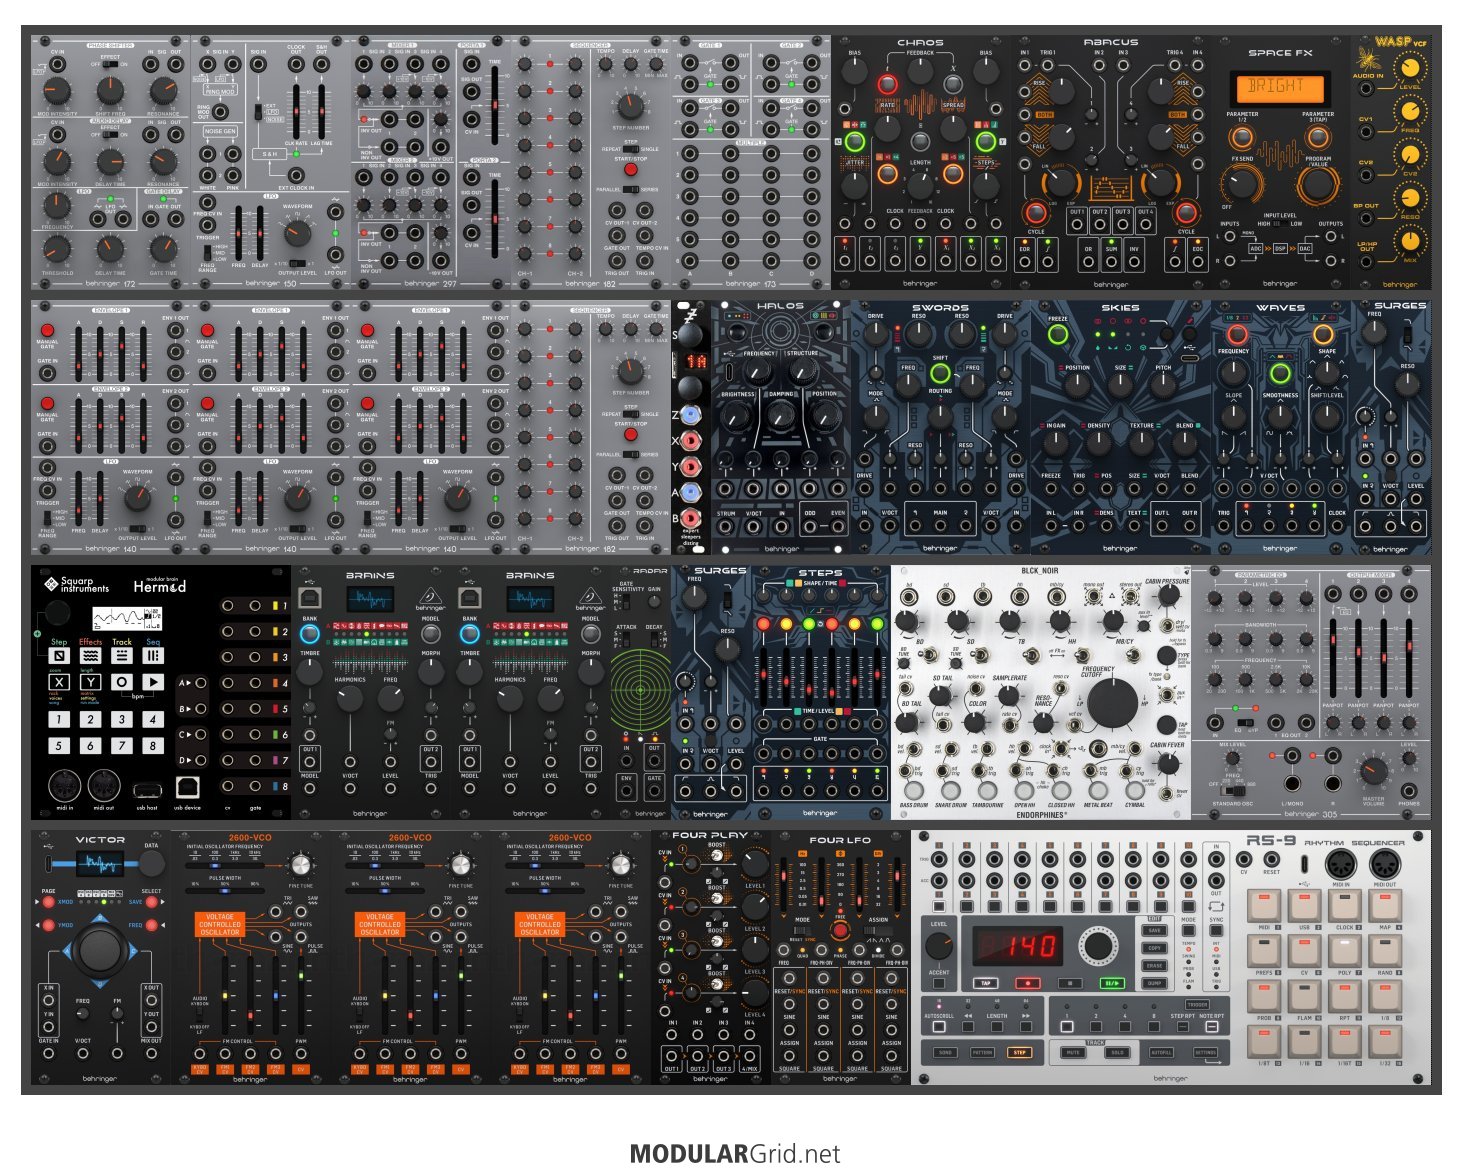Click Abacus CYCLE button above the EOR jack
The image size is (1472, 1175).
1036,213
